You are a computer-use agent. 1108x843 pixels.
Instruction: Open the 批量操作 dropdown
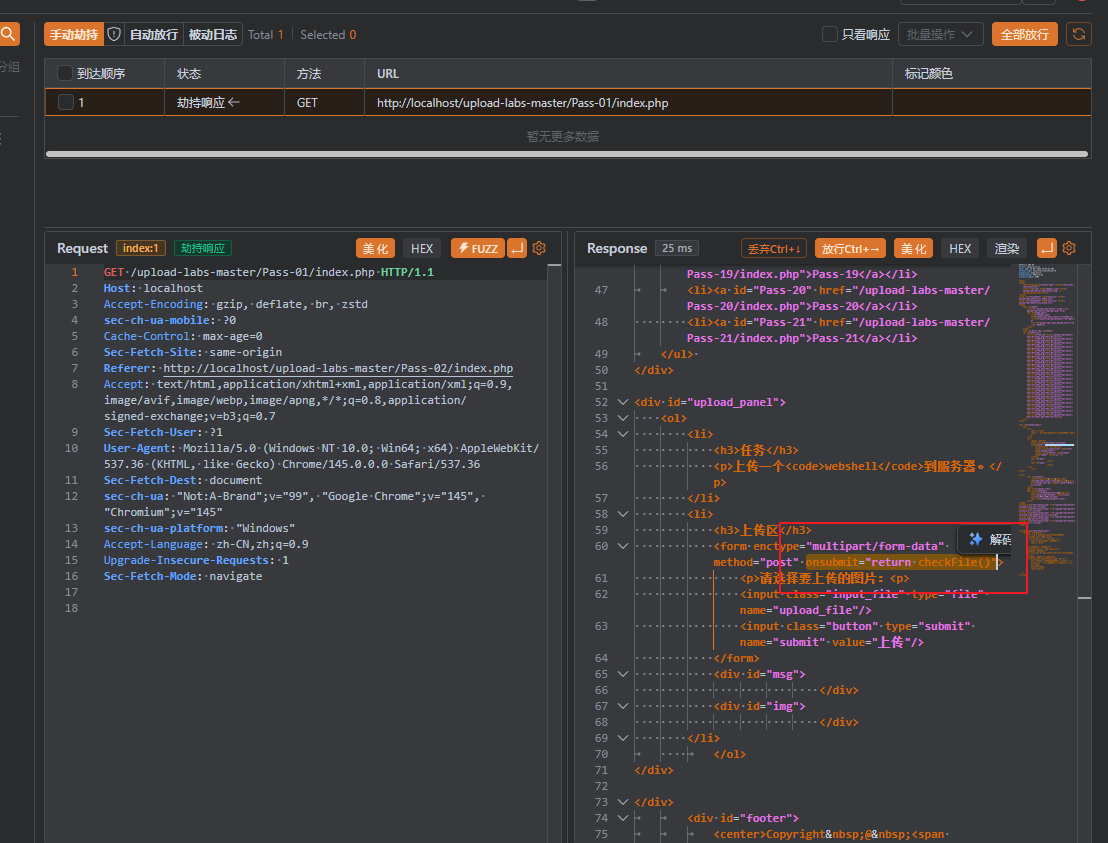(x=940, y=34)
